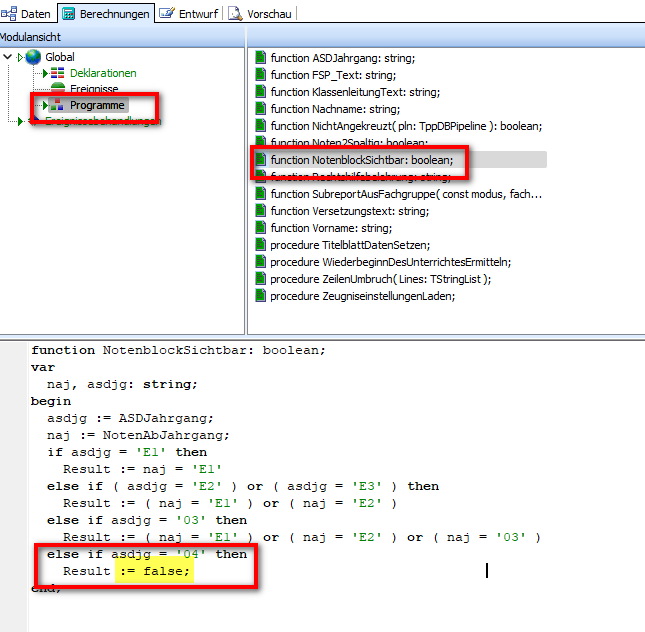Select procedure TitelblattDatenSetzen;

tap(350, 245)
